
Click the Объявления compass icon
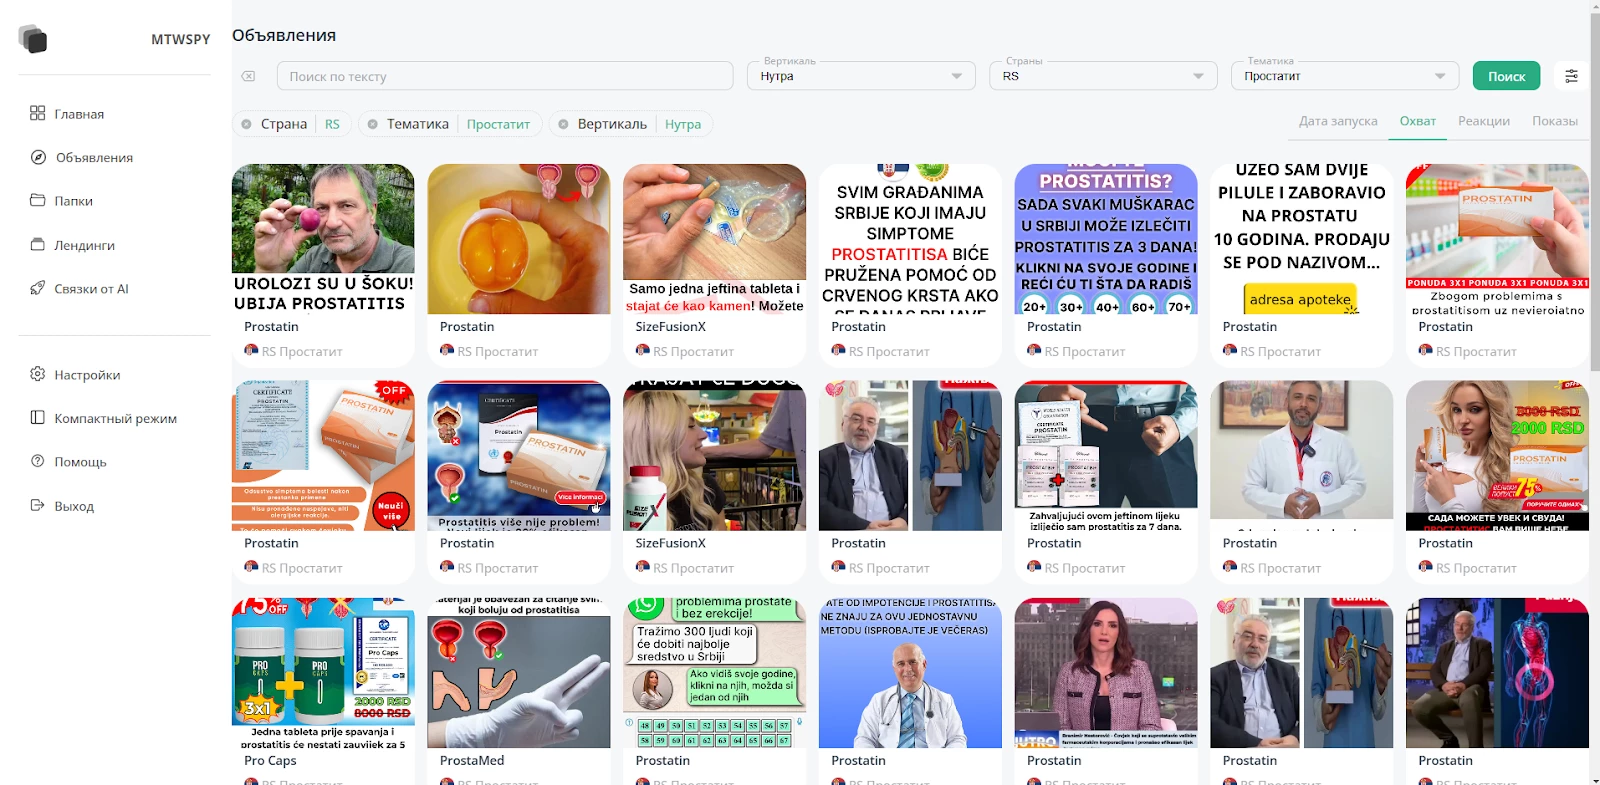pyautogui.click(x=38, y=157)
